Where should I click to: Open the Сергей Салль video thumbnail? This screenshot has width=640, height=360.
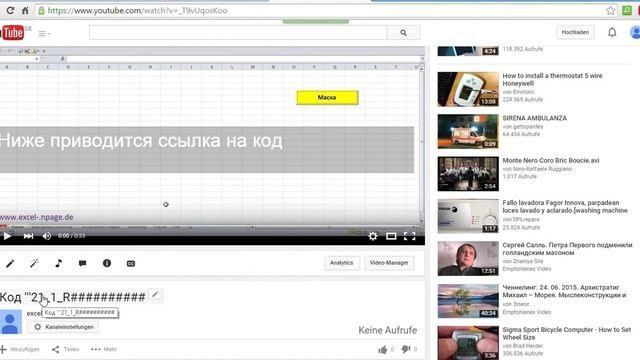[x=468, y=258]
